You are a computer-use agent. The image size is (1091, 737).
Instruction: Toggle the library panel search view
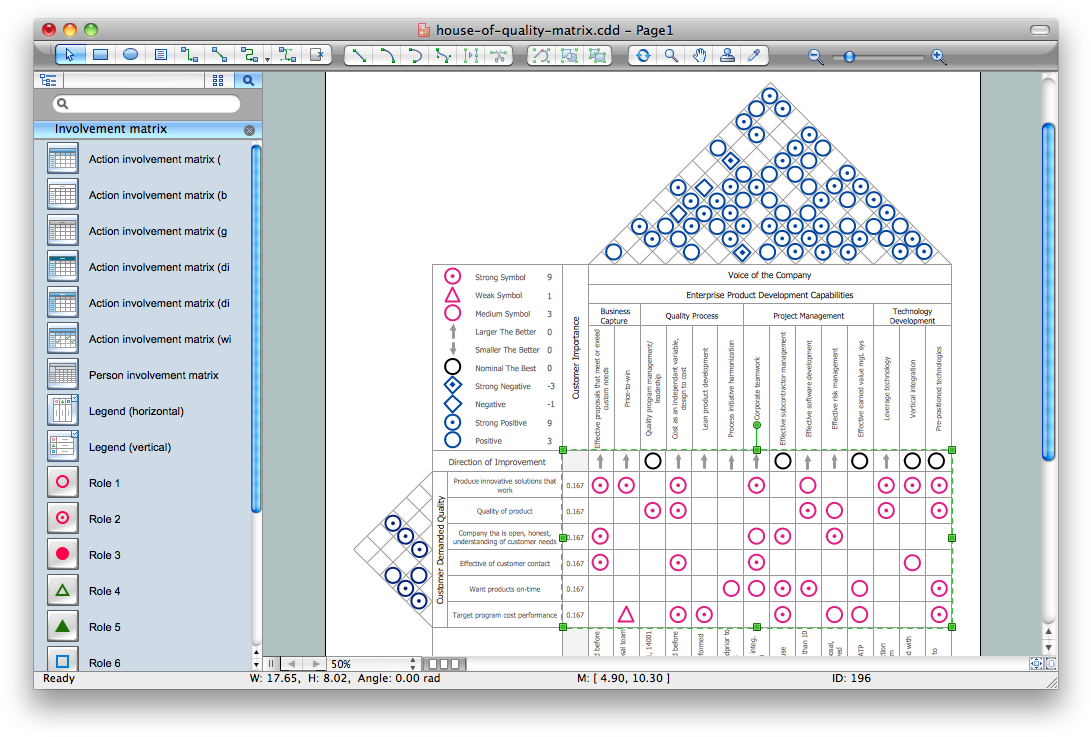click(247, 79)
